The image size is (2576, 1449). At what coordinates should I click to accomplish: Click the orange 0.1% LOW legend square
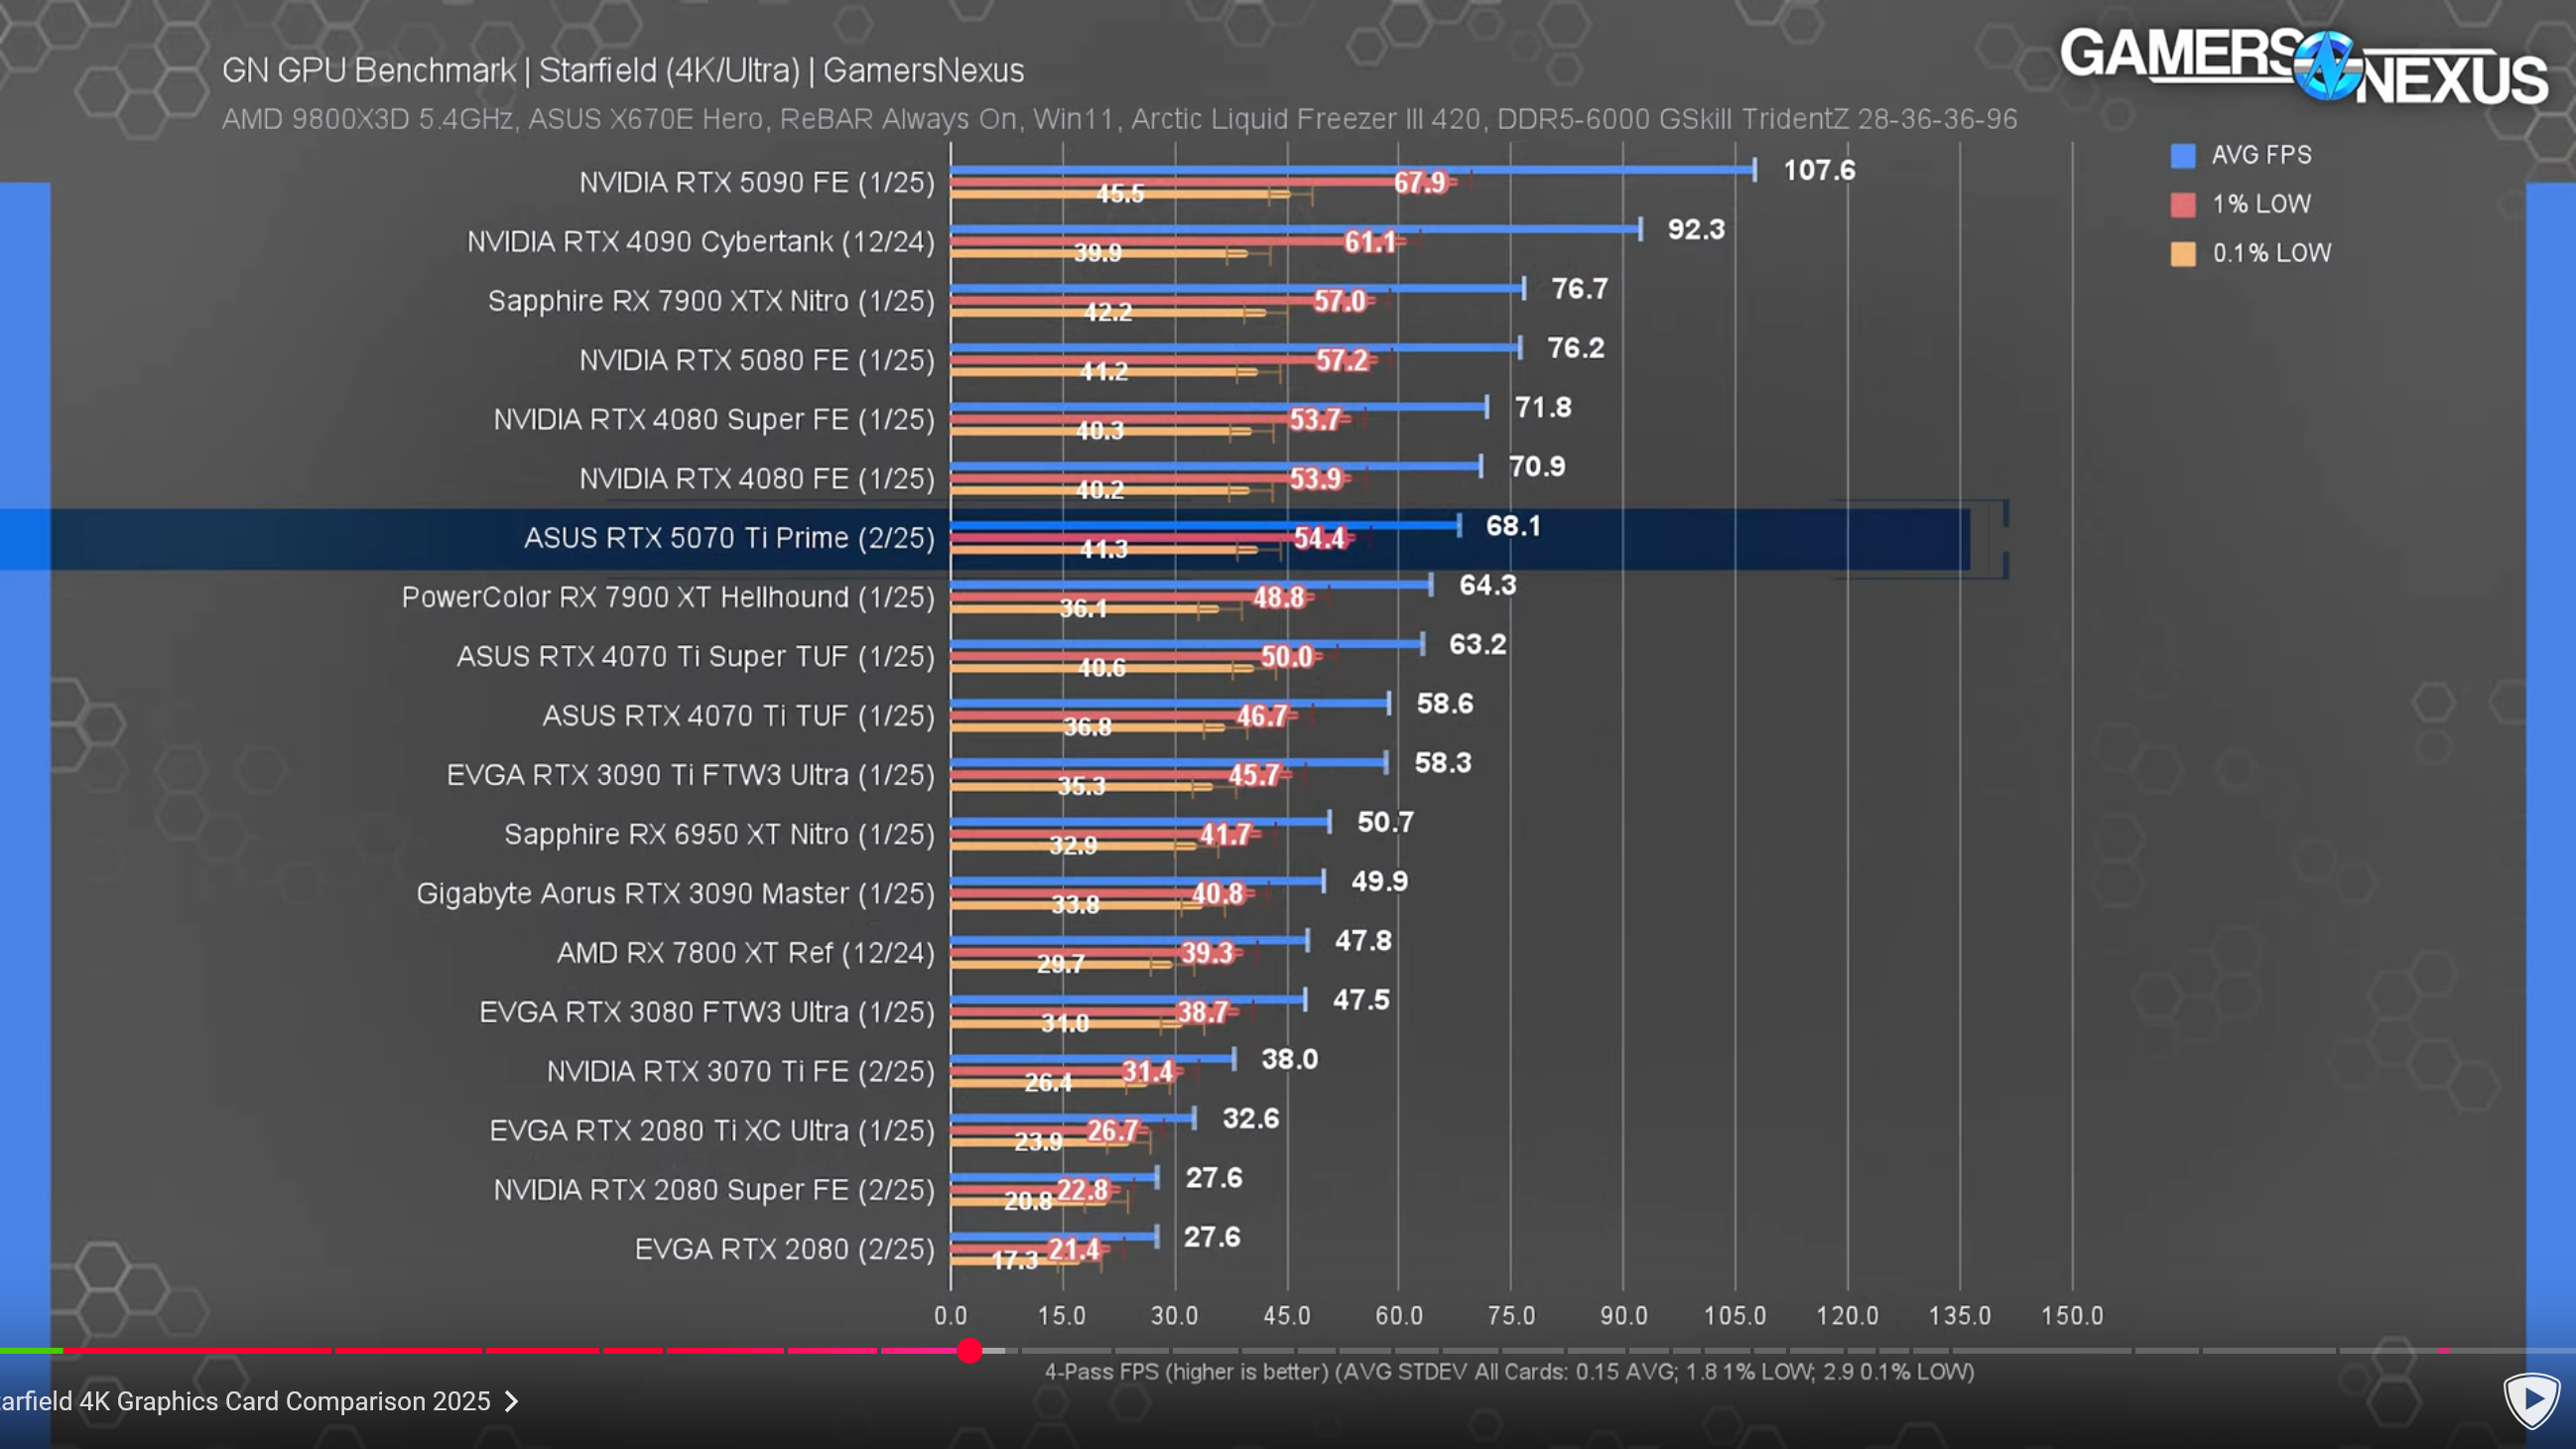coord(2183,254)
